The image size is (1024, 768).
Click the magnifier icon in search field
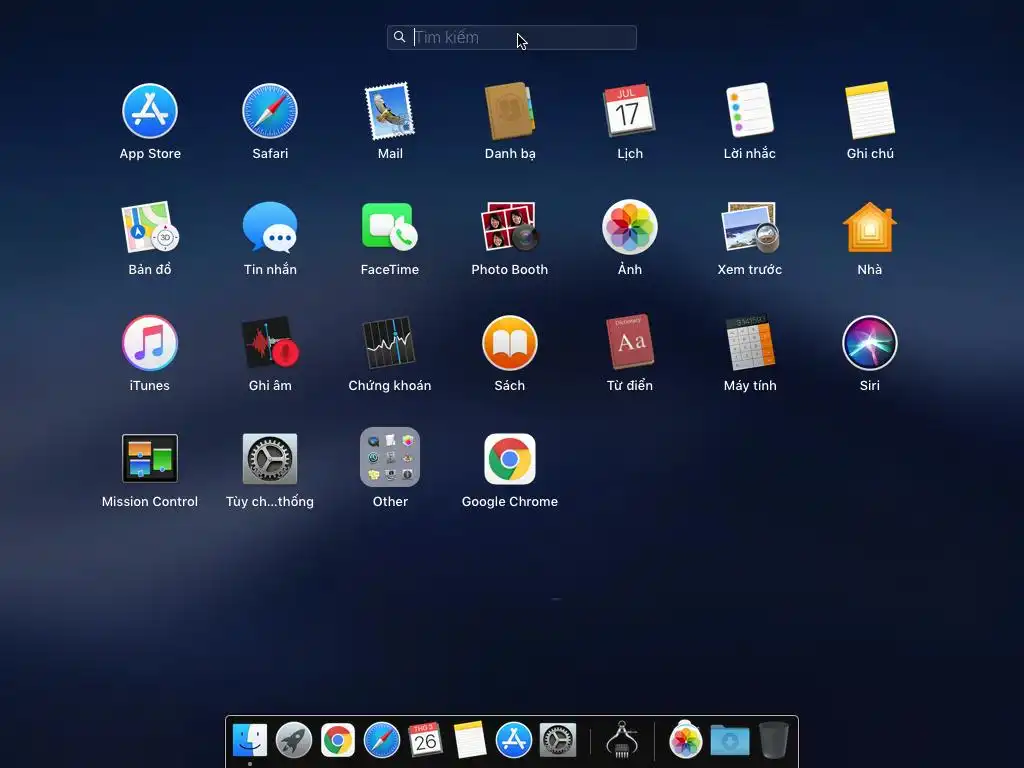pos(400,37)
